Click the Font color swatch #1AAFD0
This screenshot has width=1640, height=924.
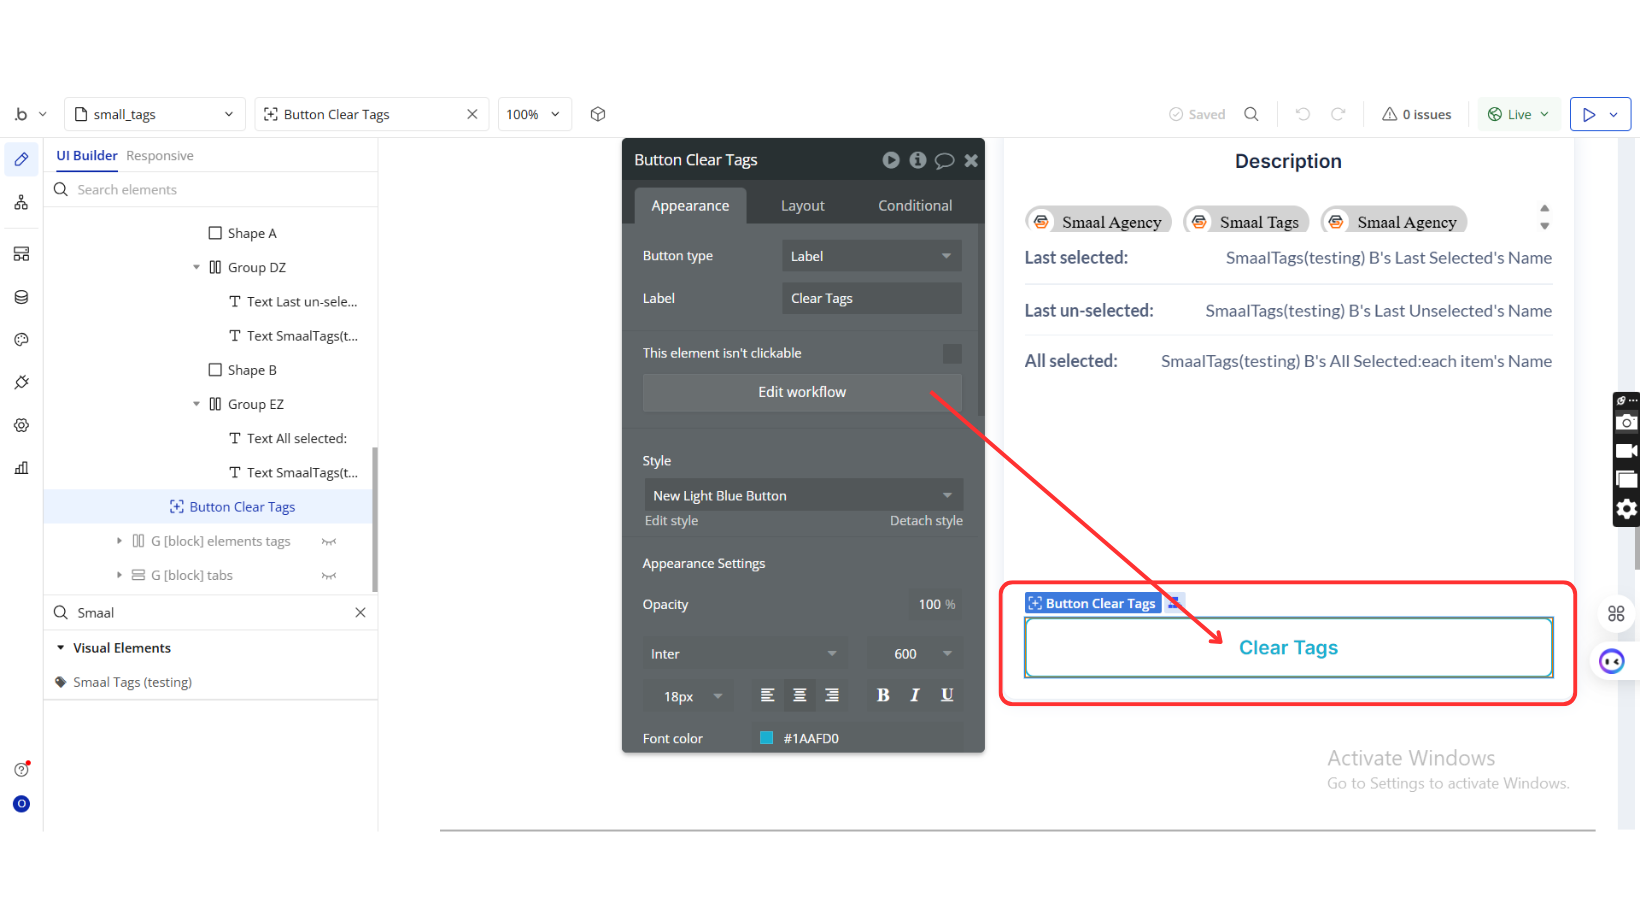pyautogui.click(x=767, y=738)
